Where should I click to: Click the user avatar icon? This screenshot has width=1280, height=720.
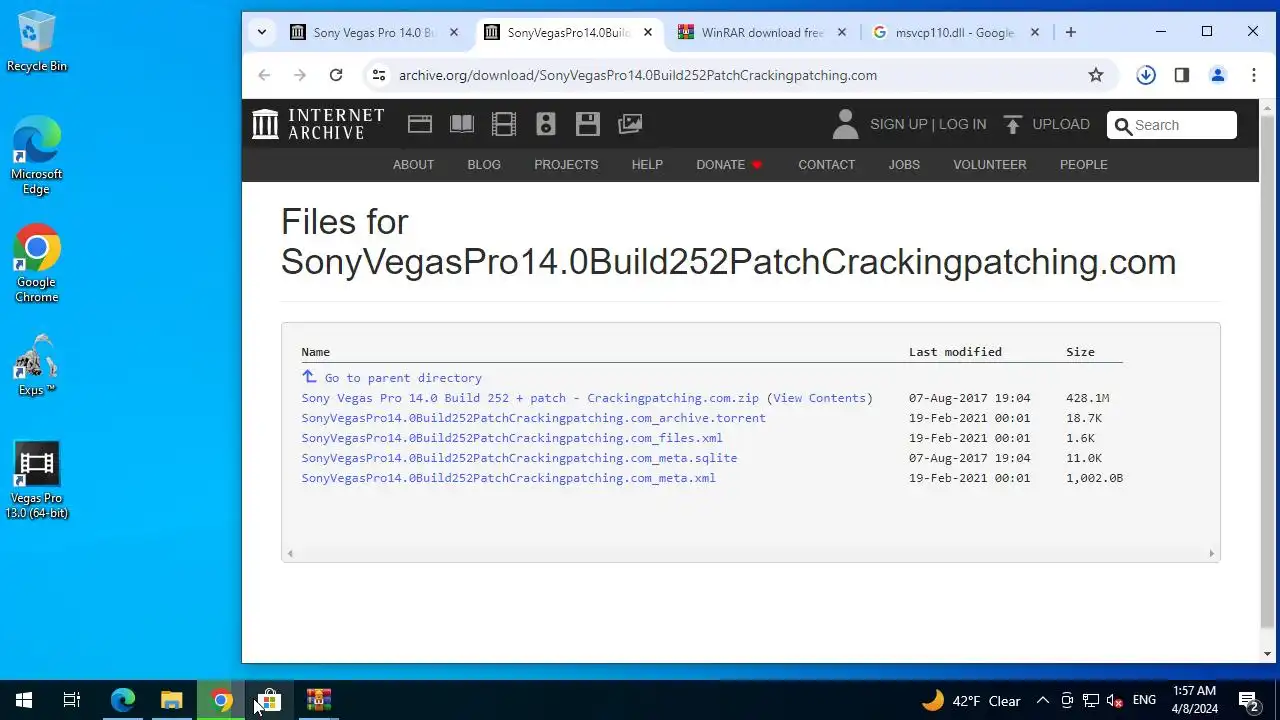tap(845, 124)
